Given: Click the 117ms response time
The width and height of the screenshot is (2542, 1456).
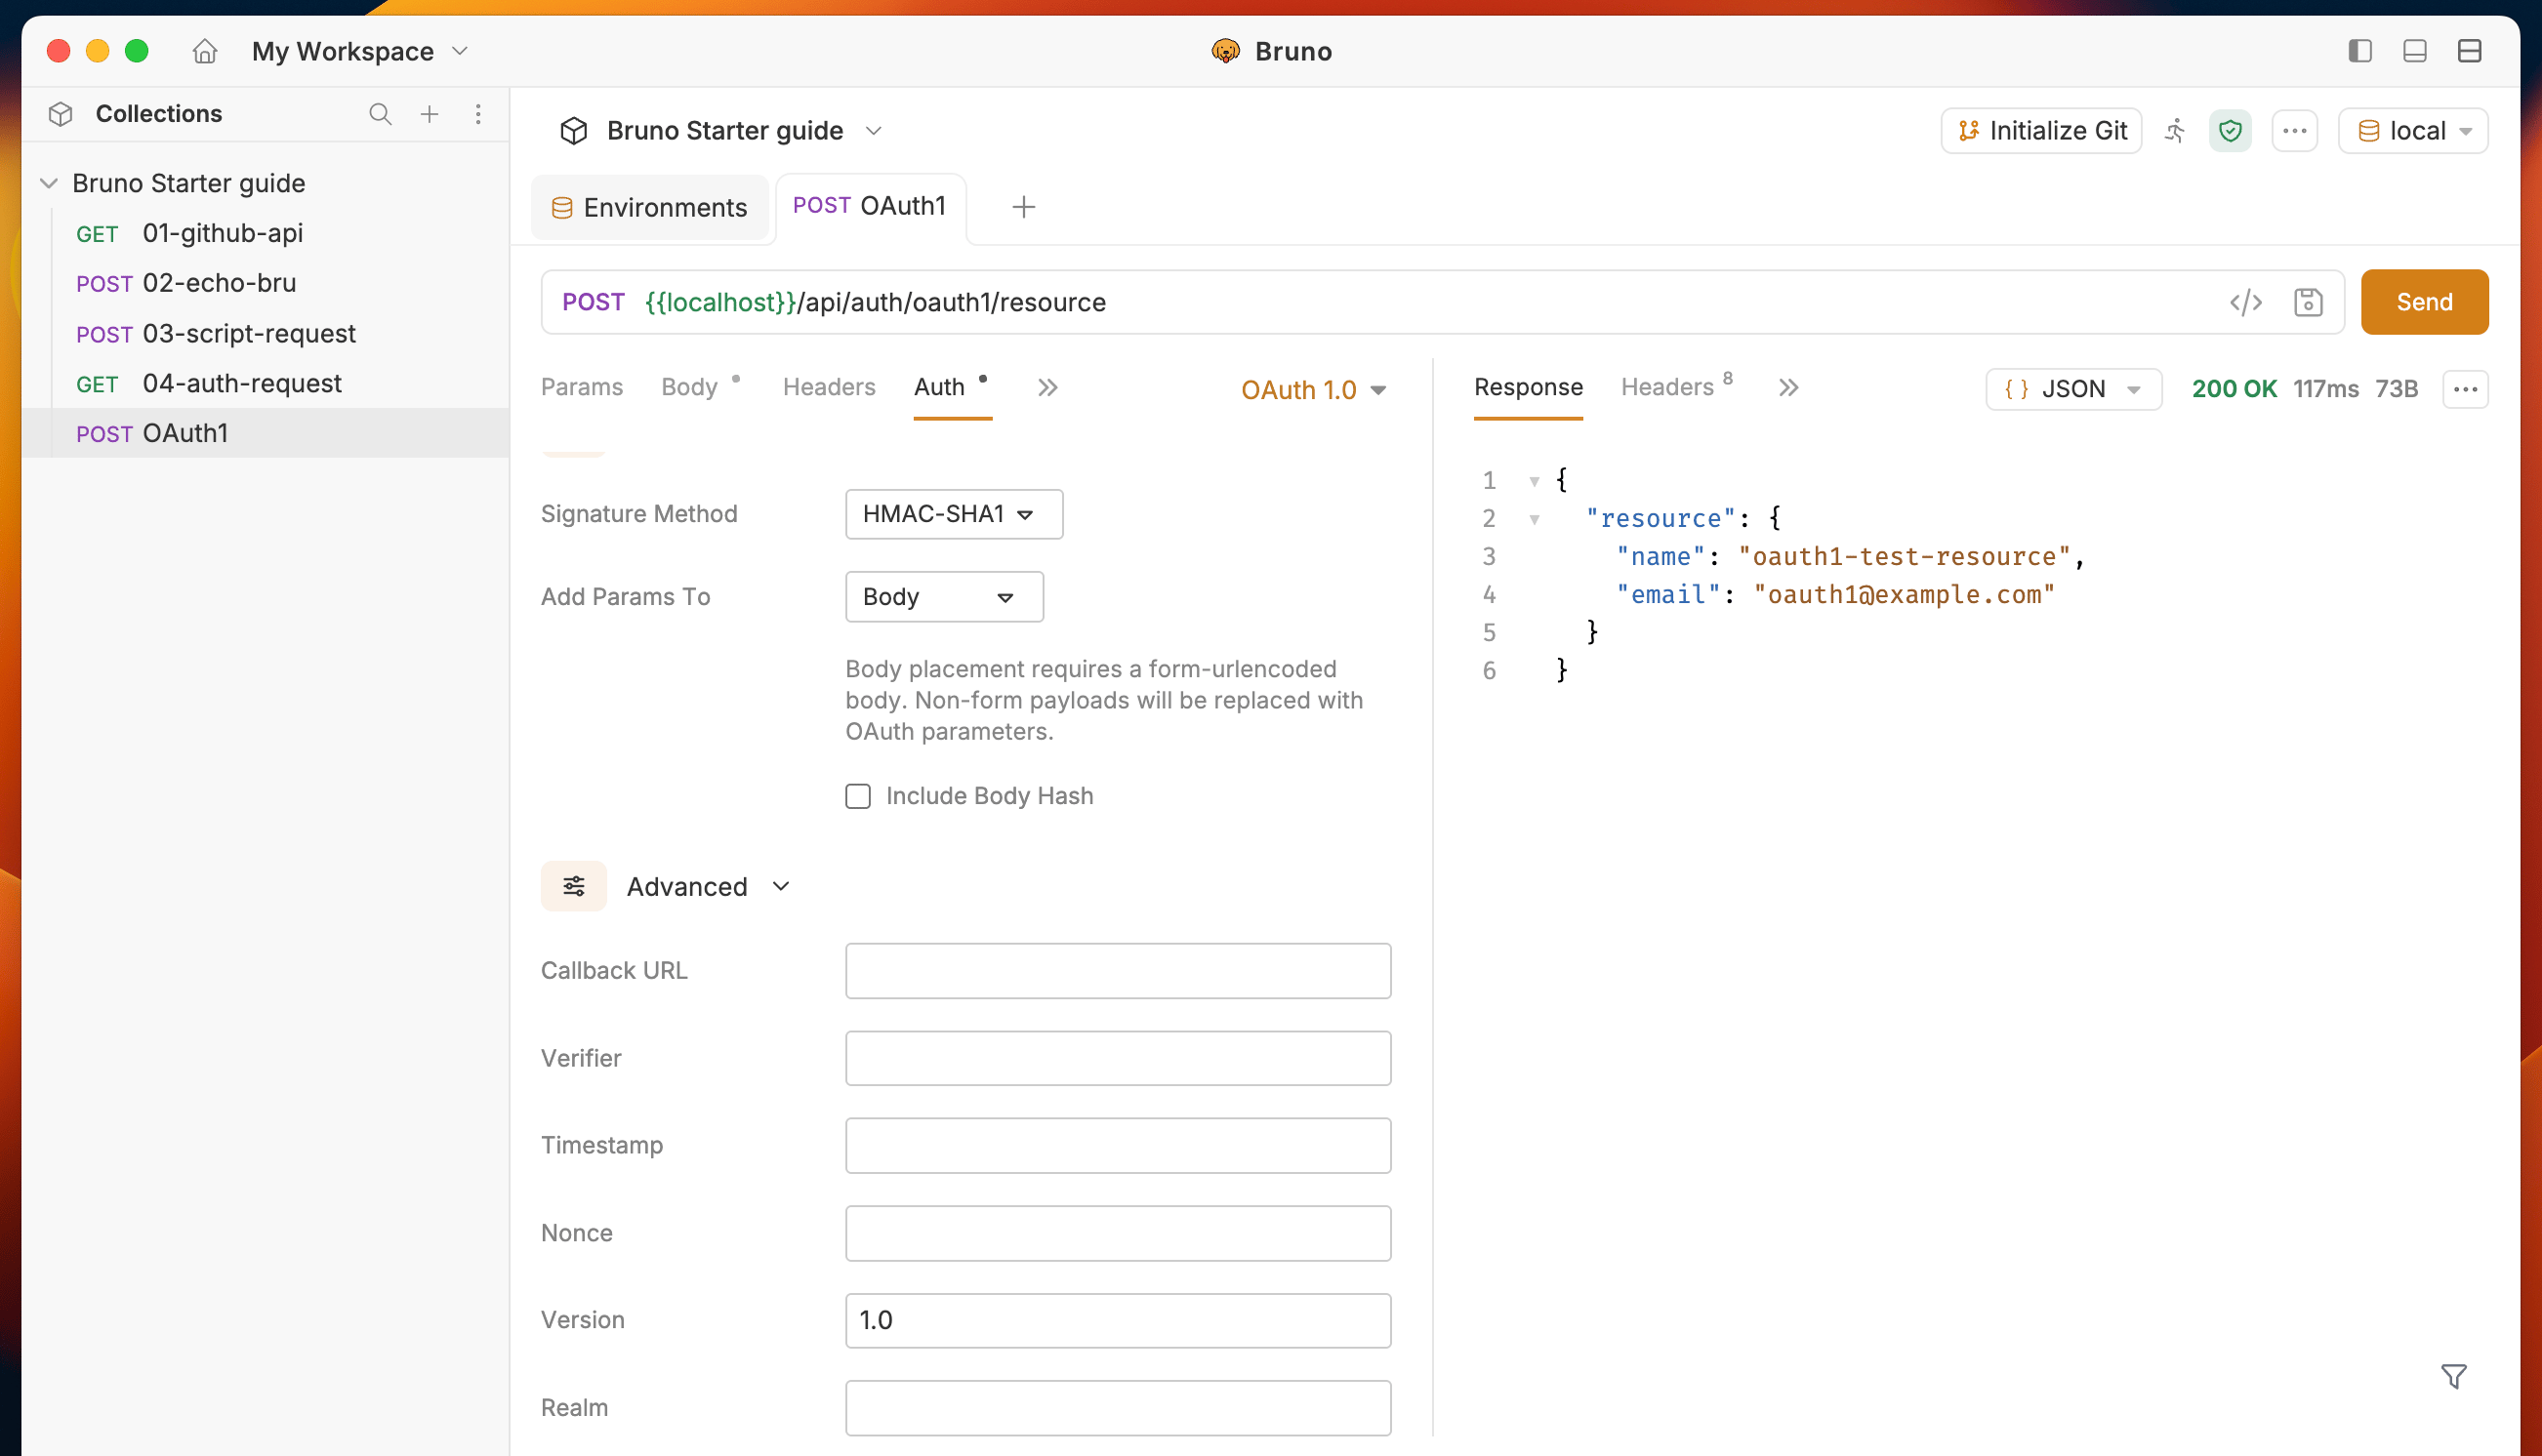Looking at the screenshot, I should tap(2325, 389).
